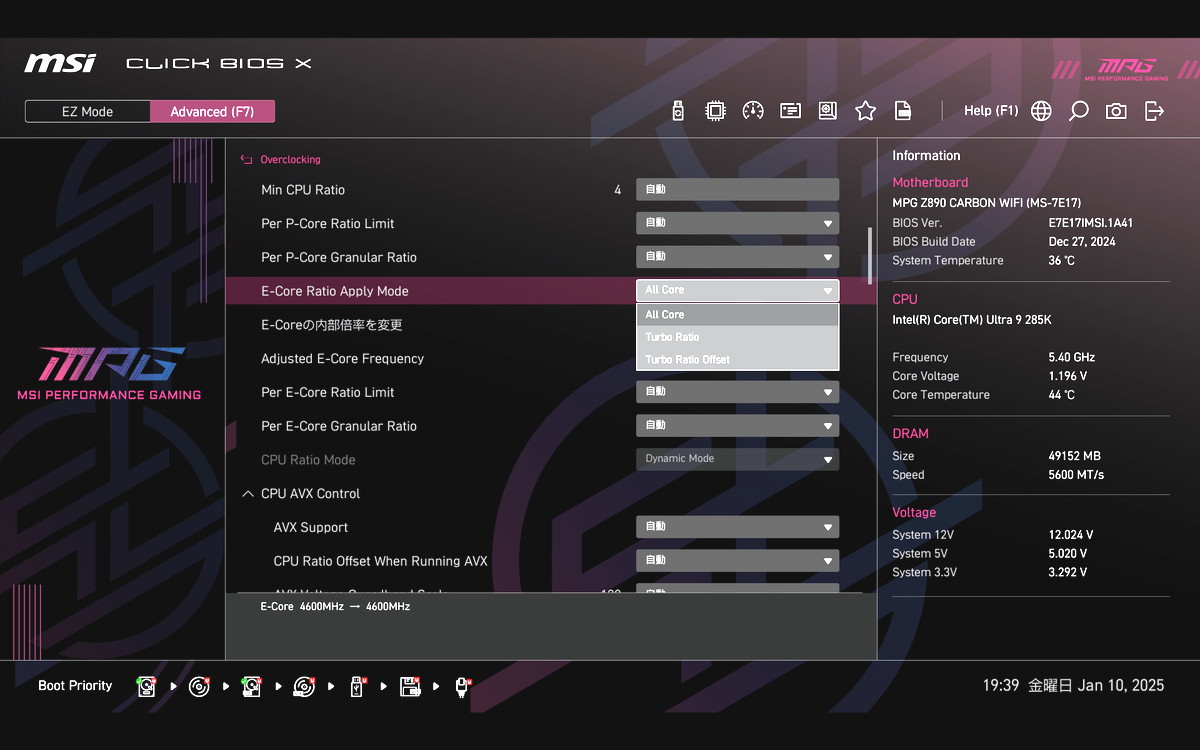The height and width of the screenshot is (750, 1200).
Task: Click Core Voltage 1.196 V value
Action: coord(1067,376)
